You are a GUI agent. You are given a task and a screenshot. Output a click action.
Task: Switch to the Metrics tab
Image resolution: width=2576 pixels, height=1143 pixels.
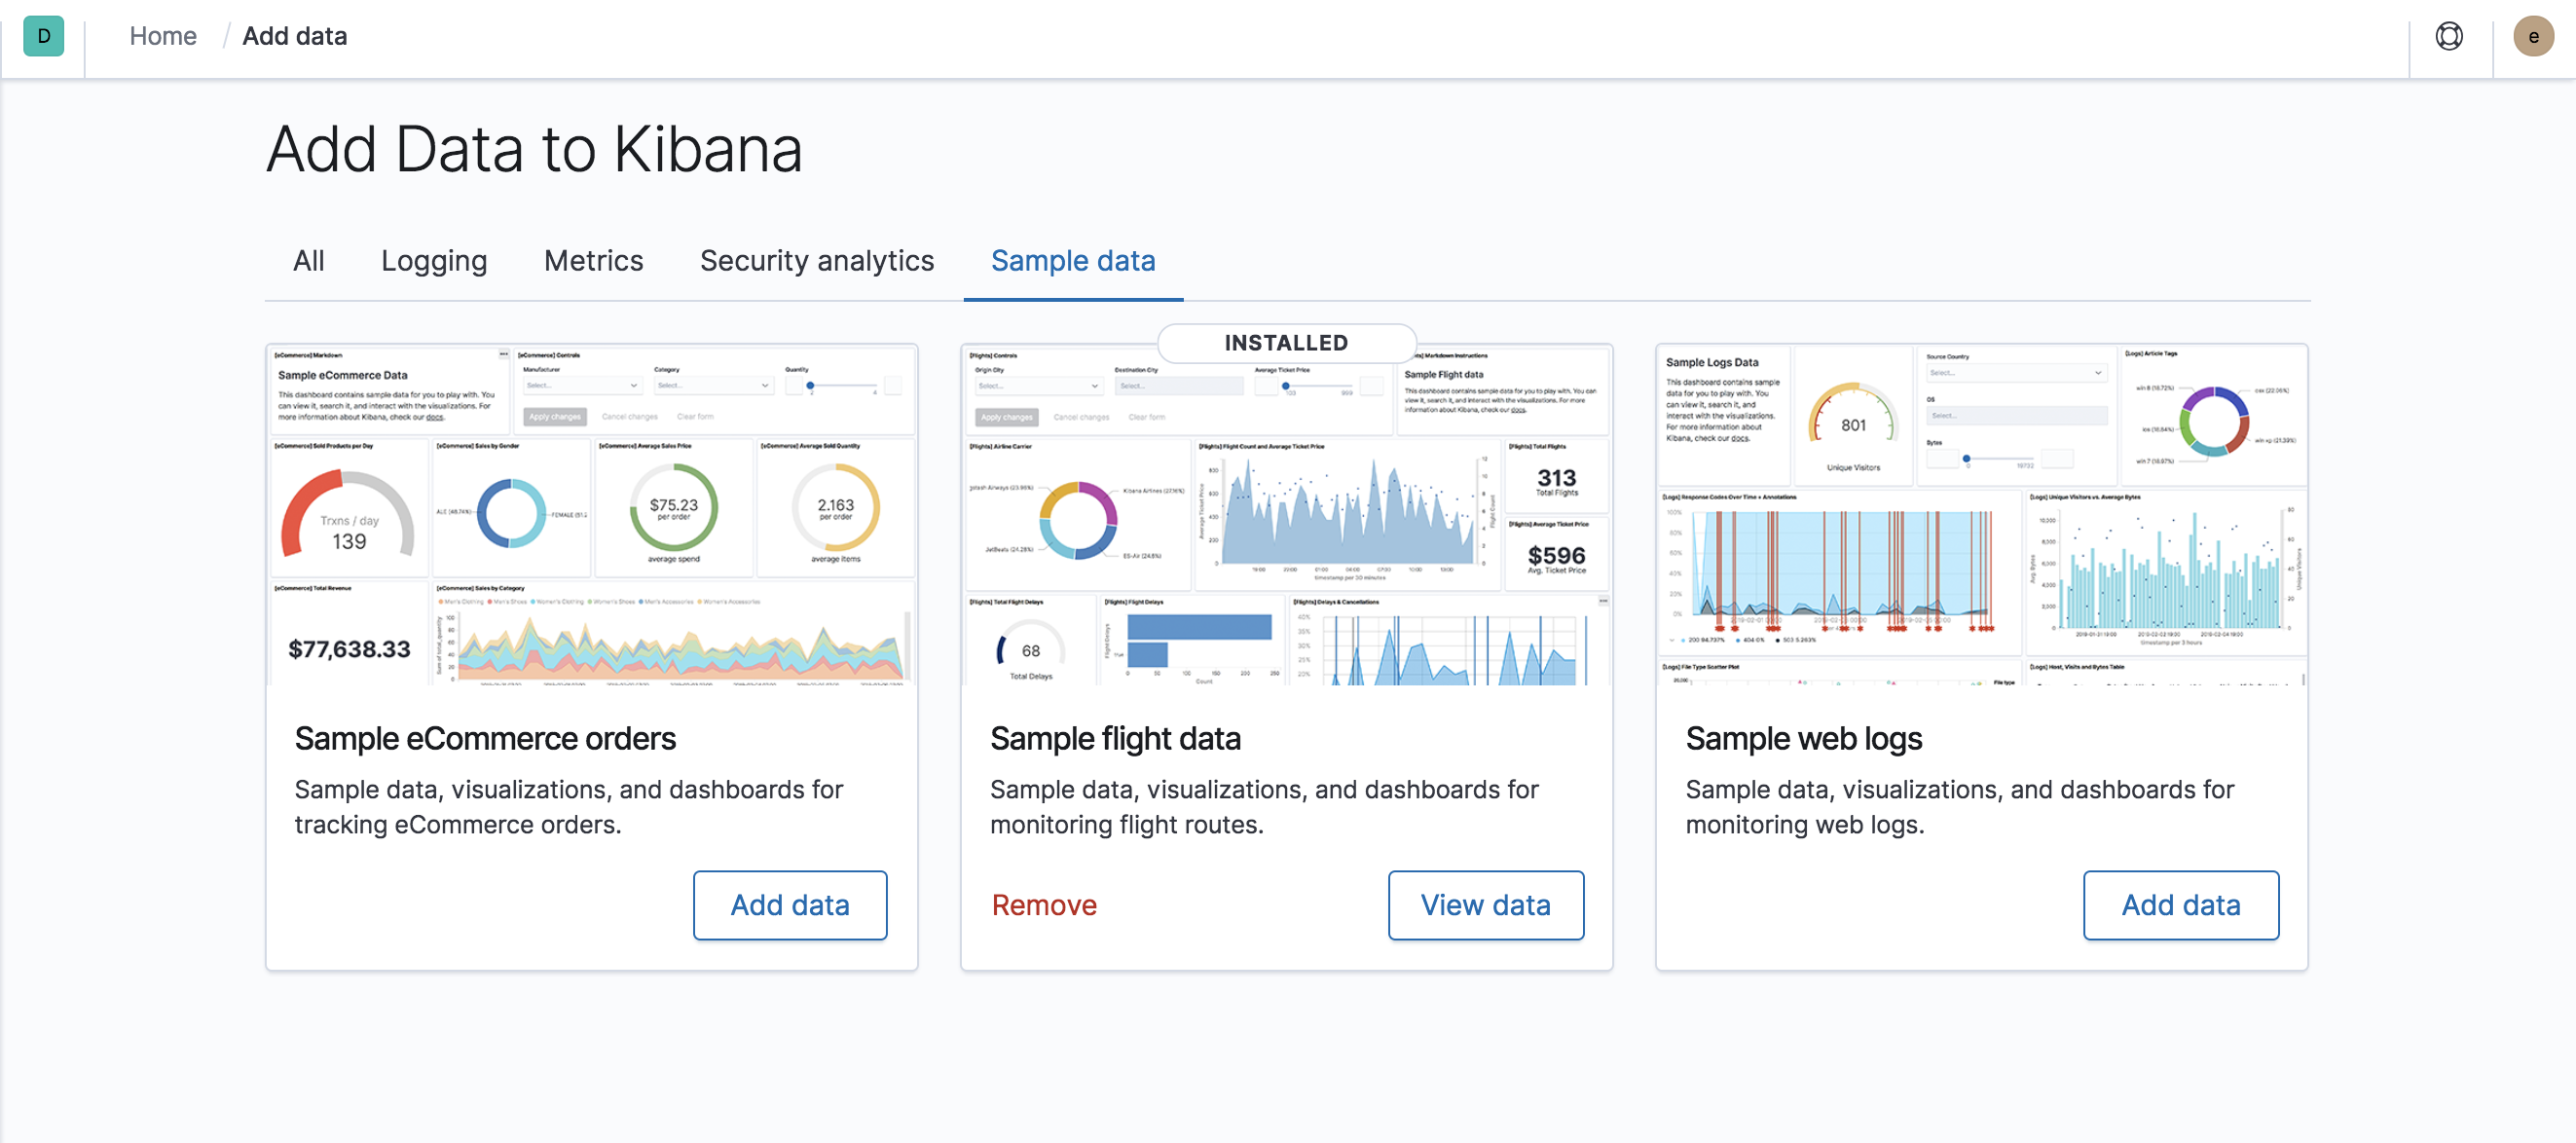[x=593, y=261]
